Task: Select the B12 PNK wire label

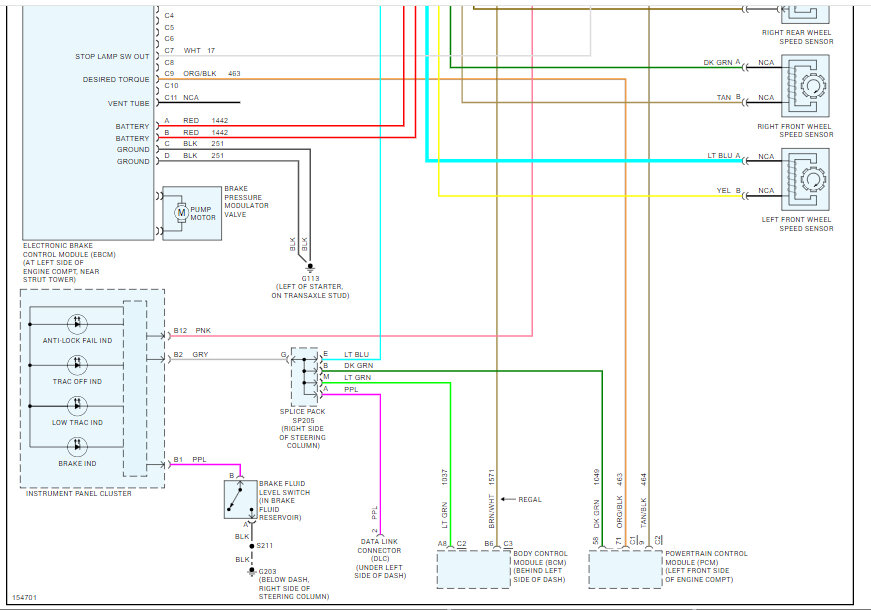Action: [x=192, y=331]
